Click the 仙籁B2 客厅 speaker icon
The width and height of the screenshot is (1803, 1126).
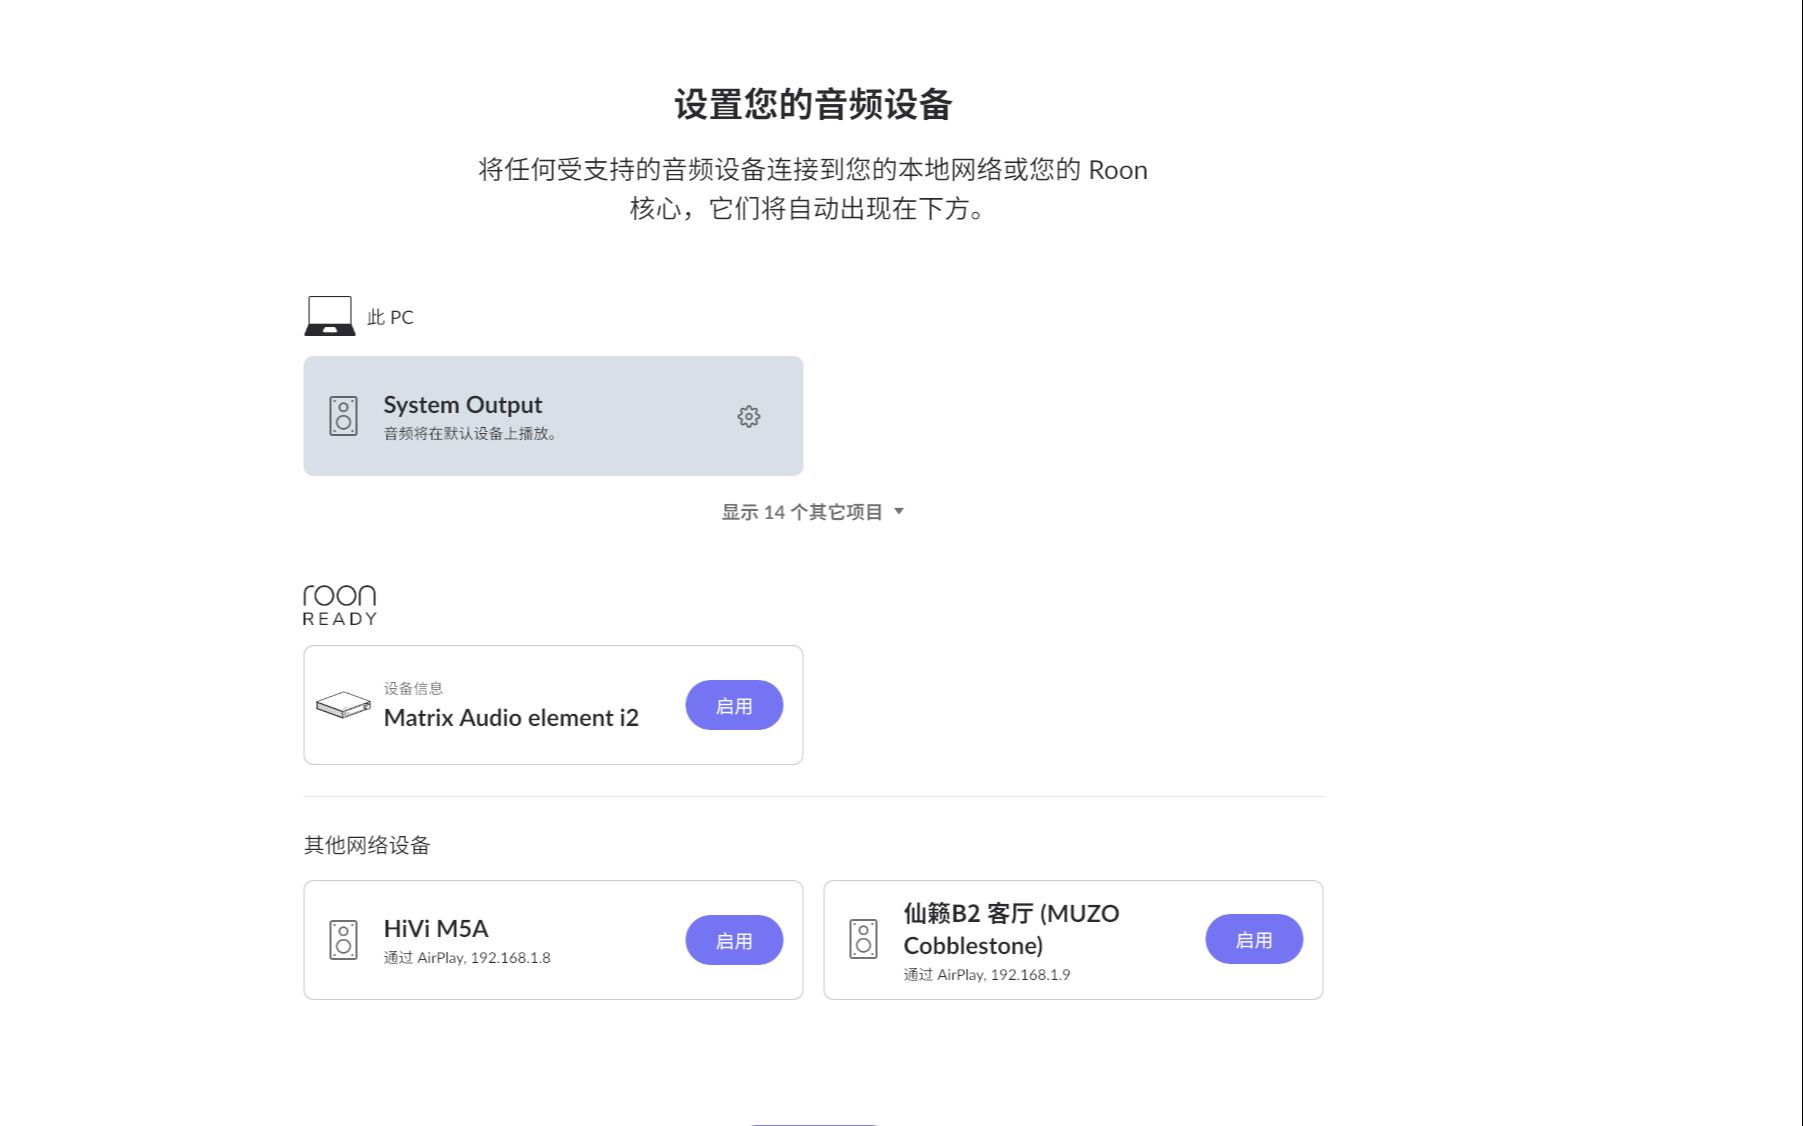(x=863, y=939)
